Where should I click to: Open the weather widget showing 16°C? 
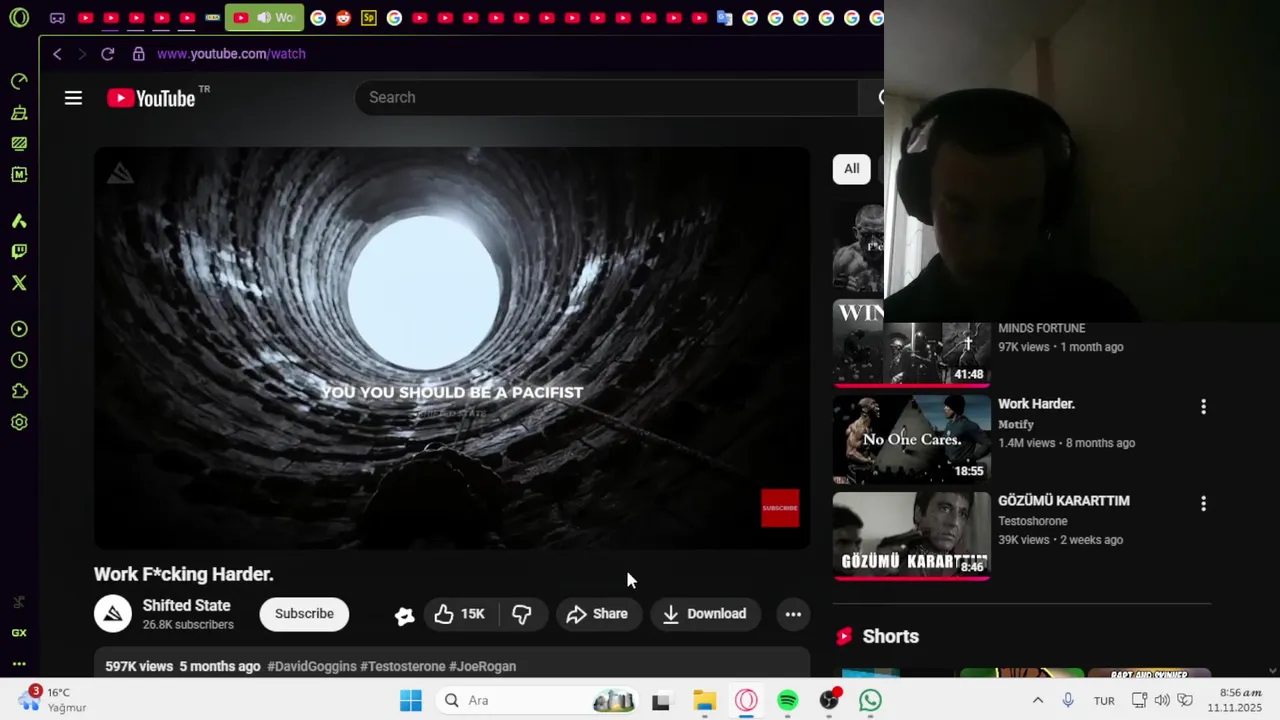(53, 699)
